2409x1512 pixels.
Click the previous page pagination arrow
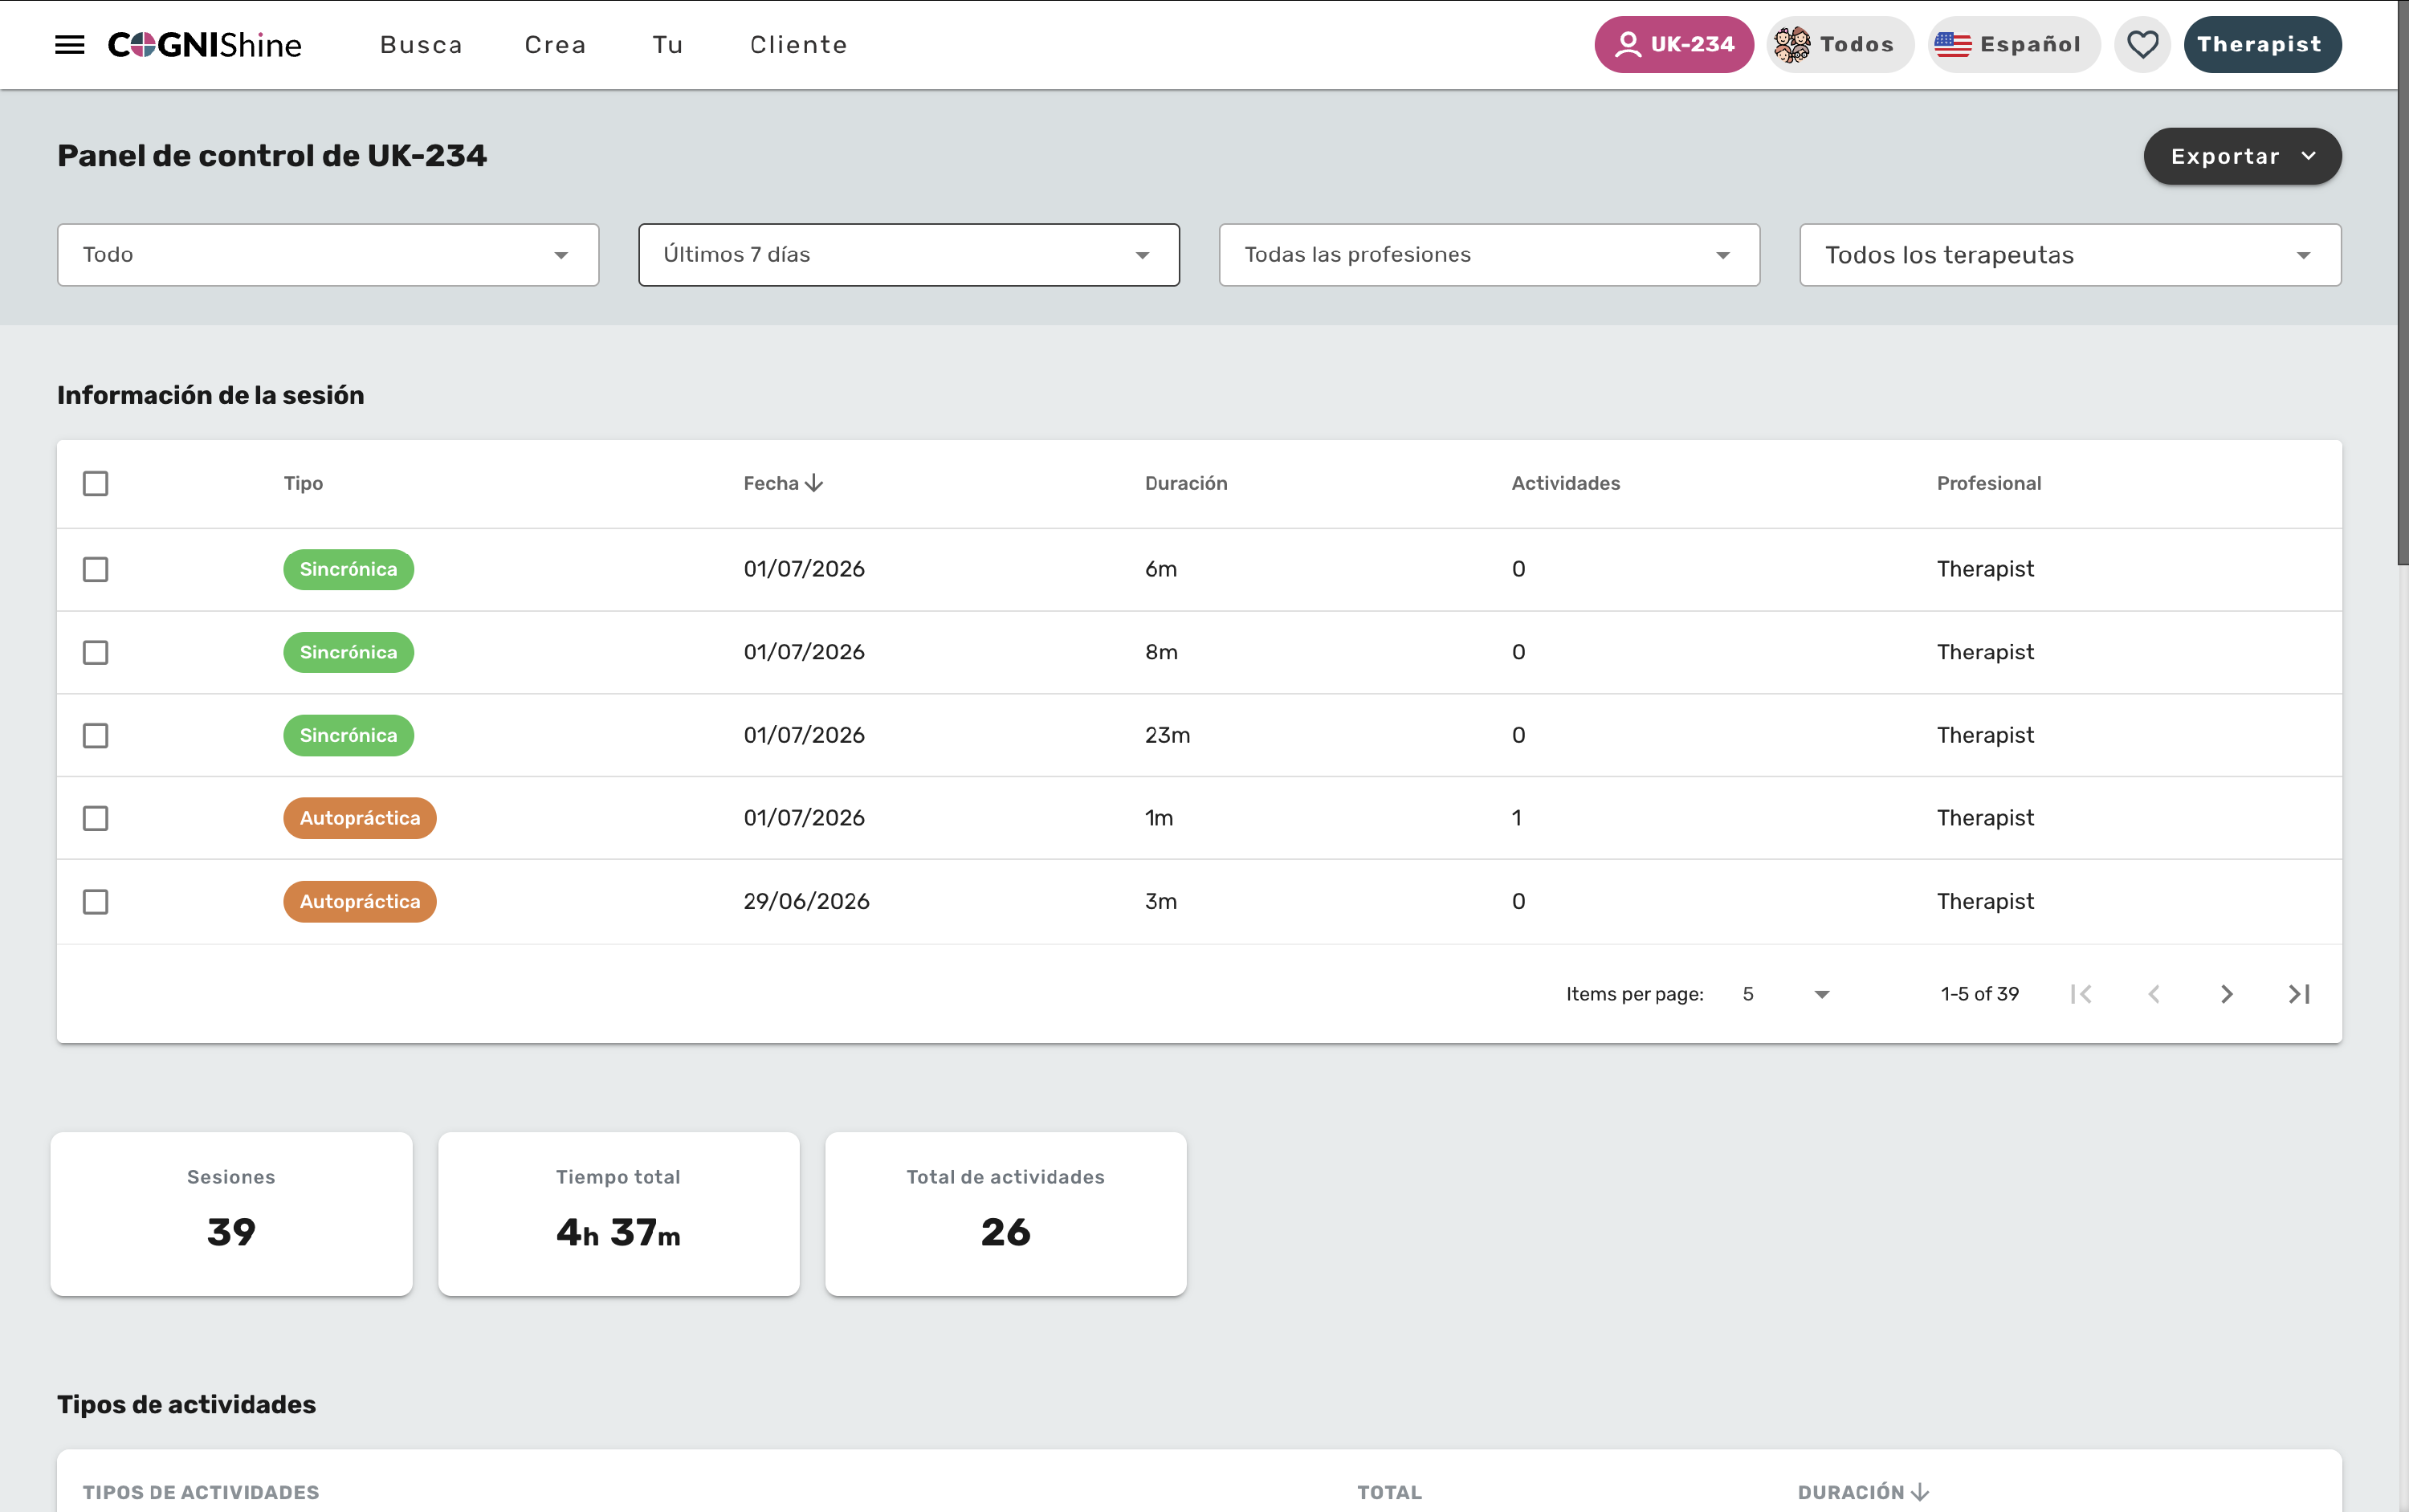click(x=2154, y=994)
